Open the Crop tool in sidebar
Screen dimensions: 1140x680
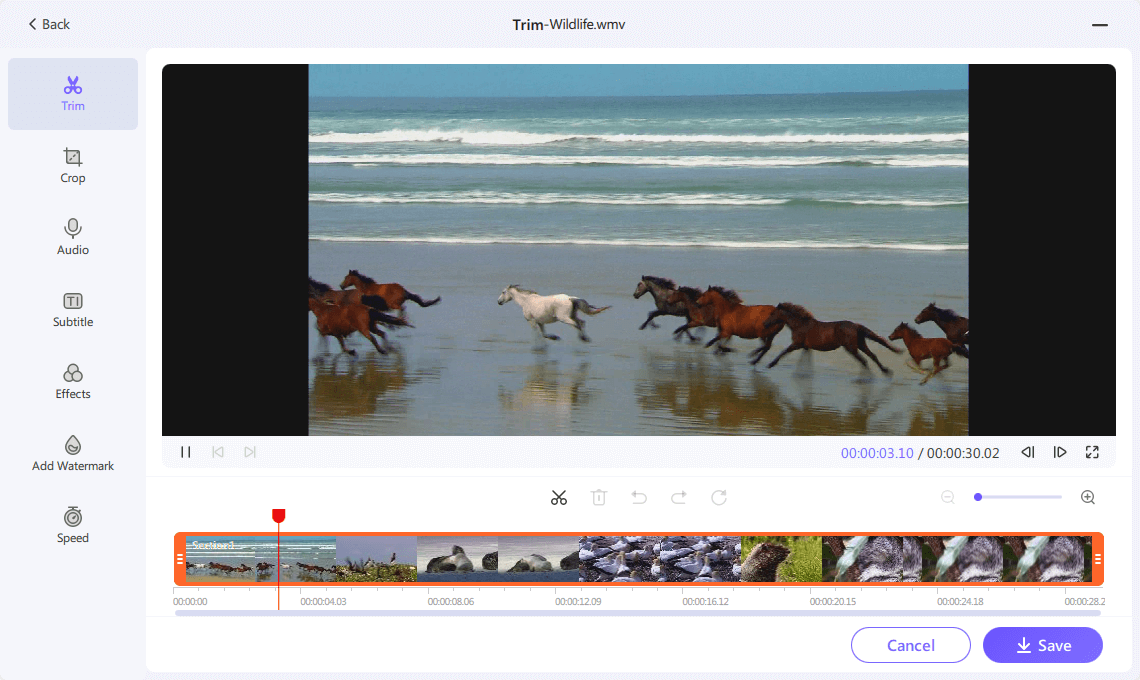[73, 166]
